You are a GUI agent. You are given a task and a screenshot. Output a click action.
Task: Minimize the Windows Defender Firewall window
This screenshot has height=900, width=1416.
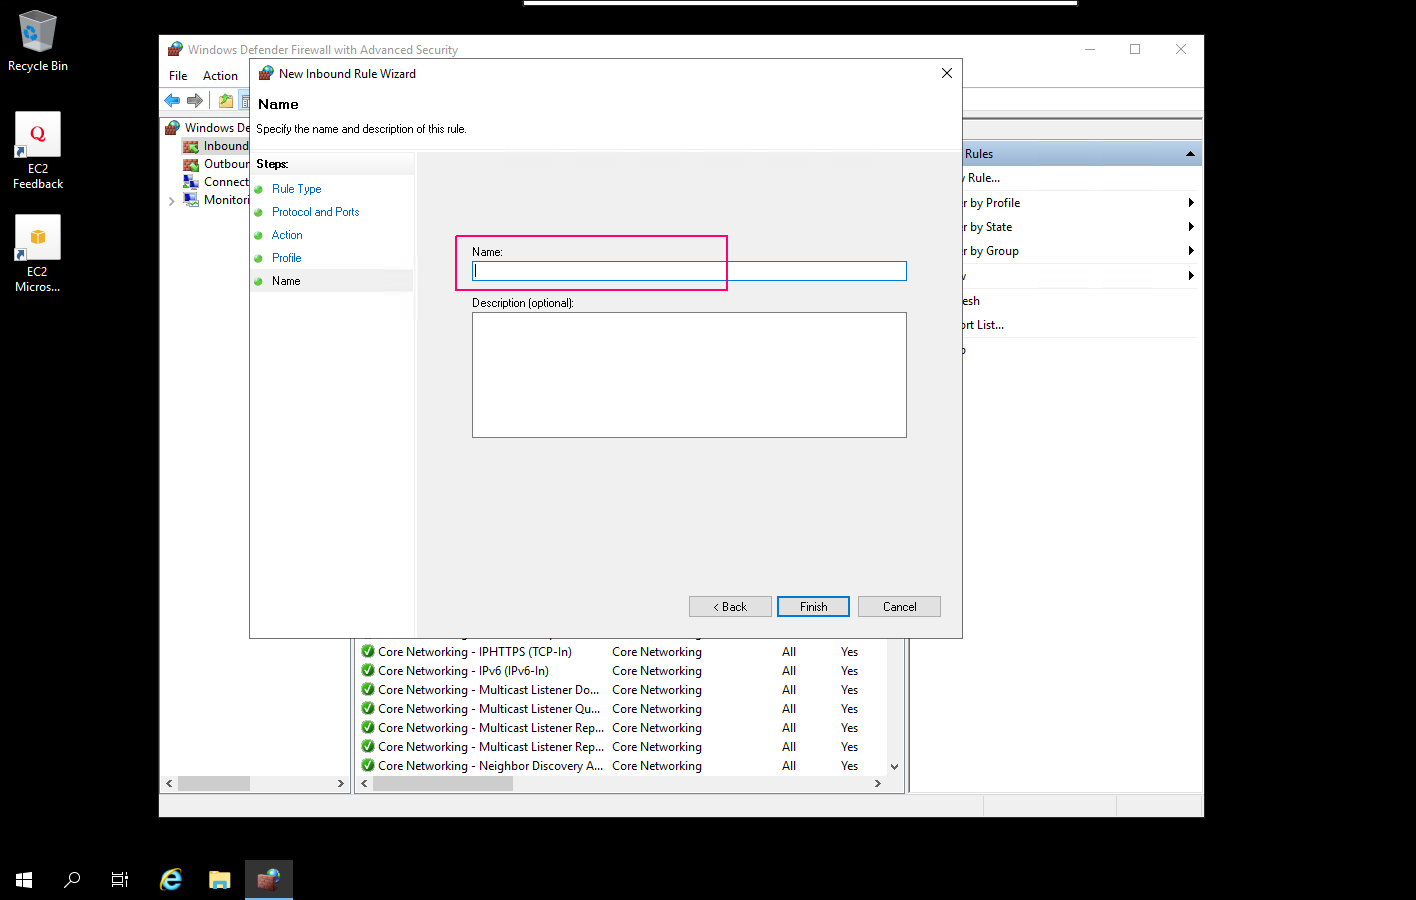1090,49
